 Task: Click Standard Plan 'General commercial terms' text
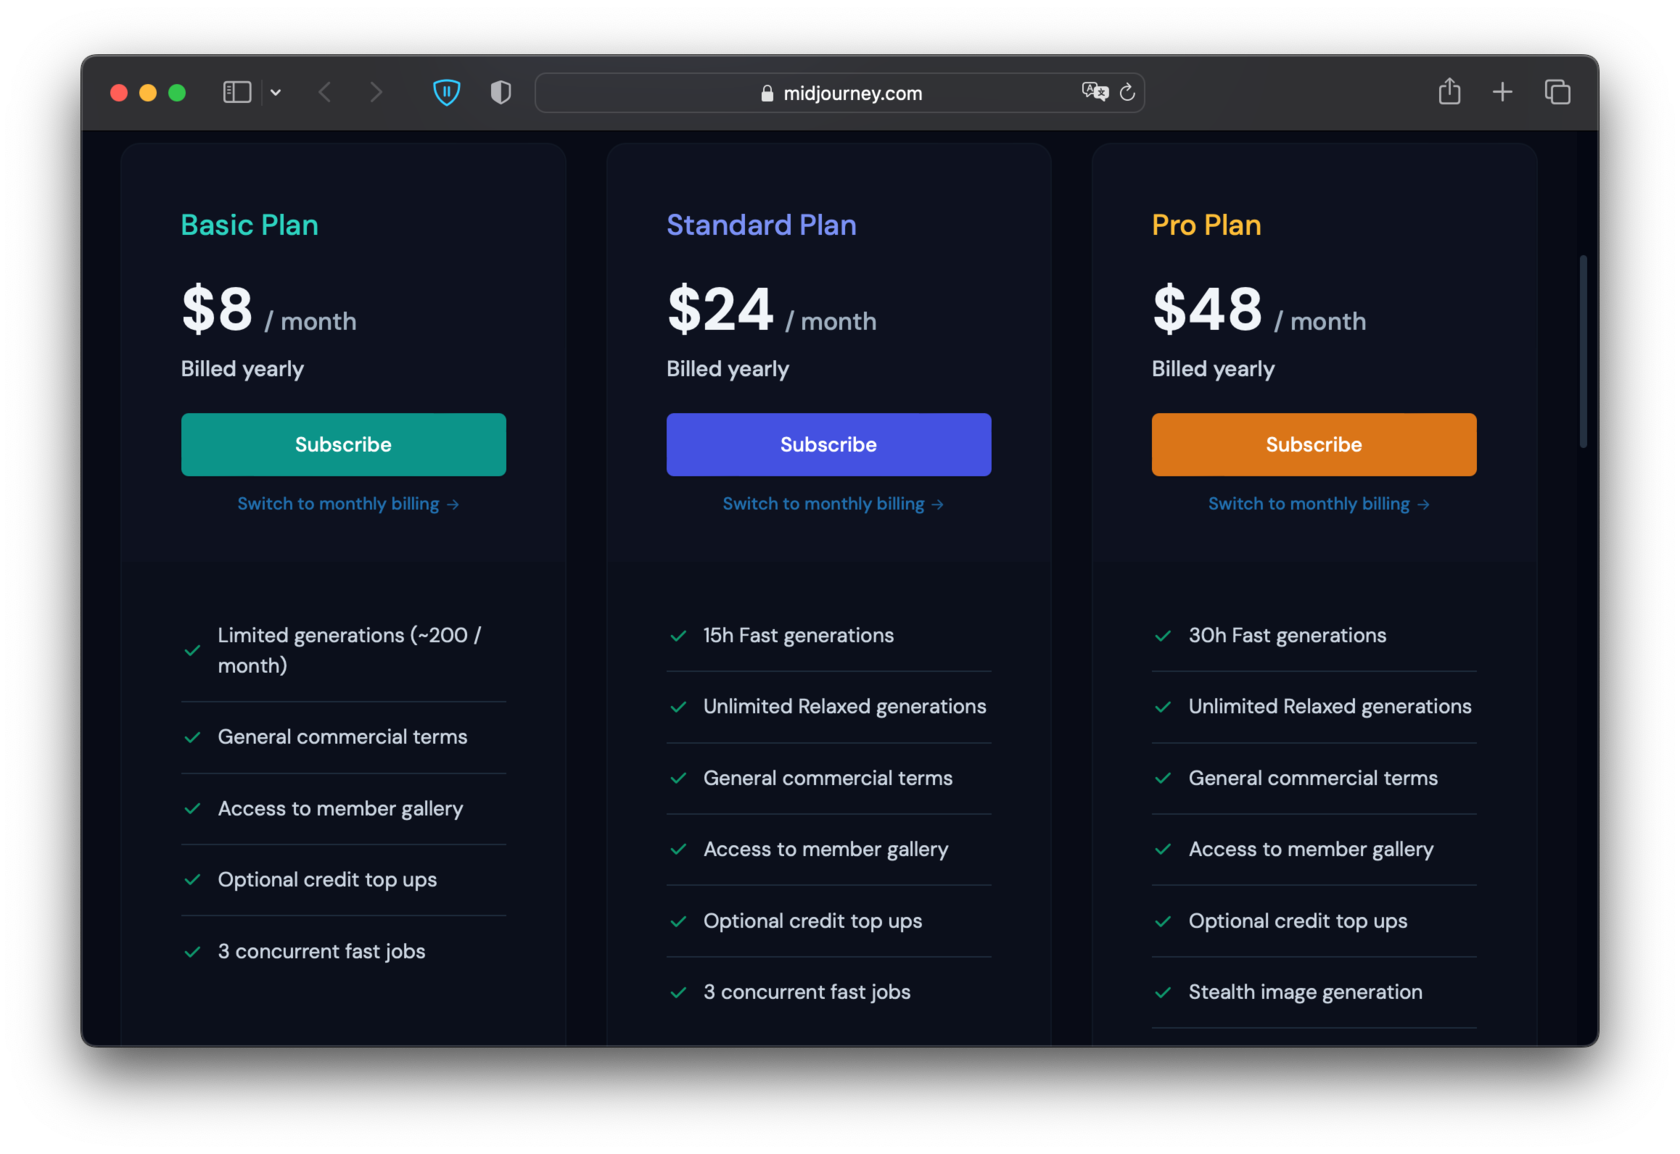point(827,778)
